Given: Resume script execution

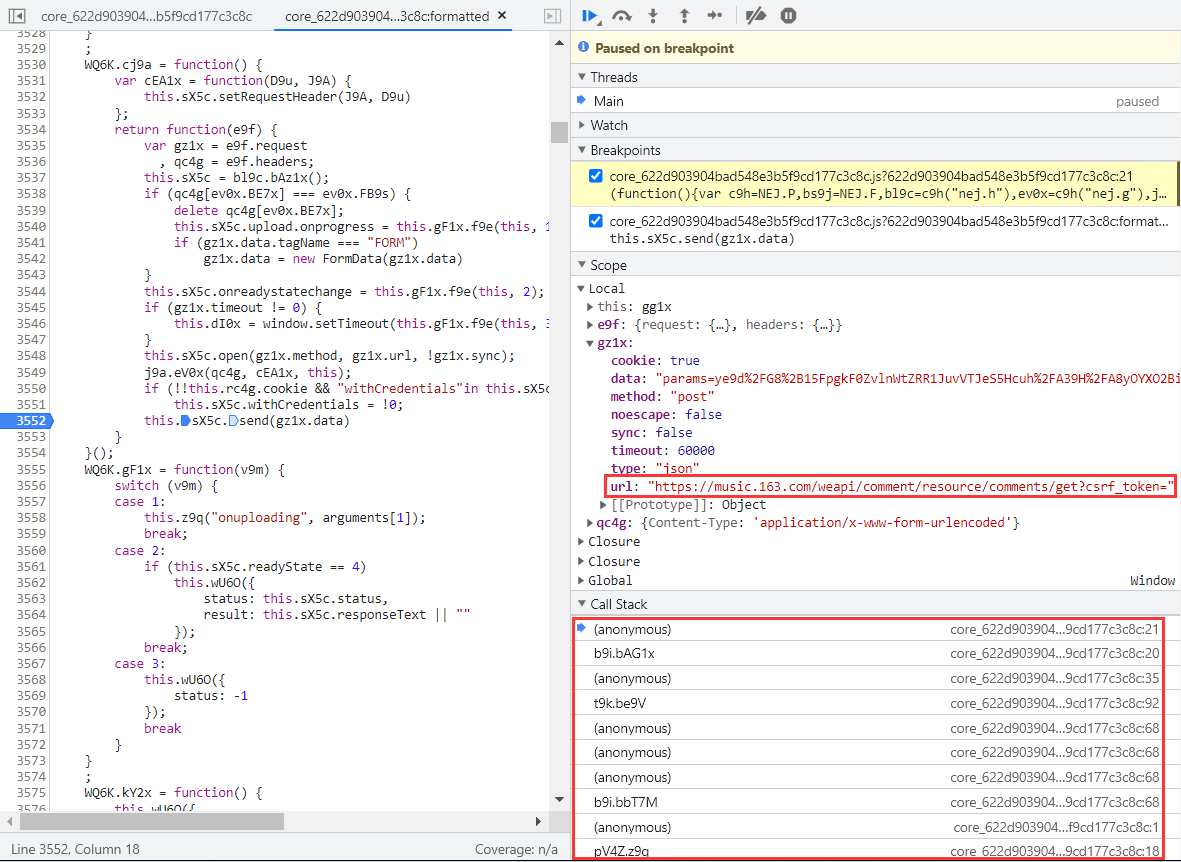Looking at the screenshot, I should tap(591, 16).
